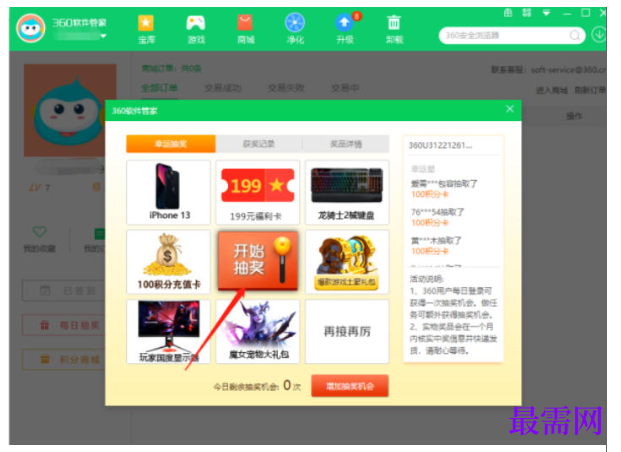Click the 100积分充值卡 prize tile
Viewport: 621px width, 452px height.
169,262
